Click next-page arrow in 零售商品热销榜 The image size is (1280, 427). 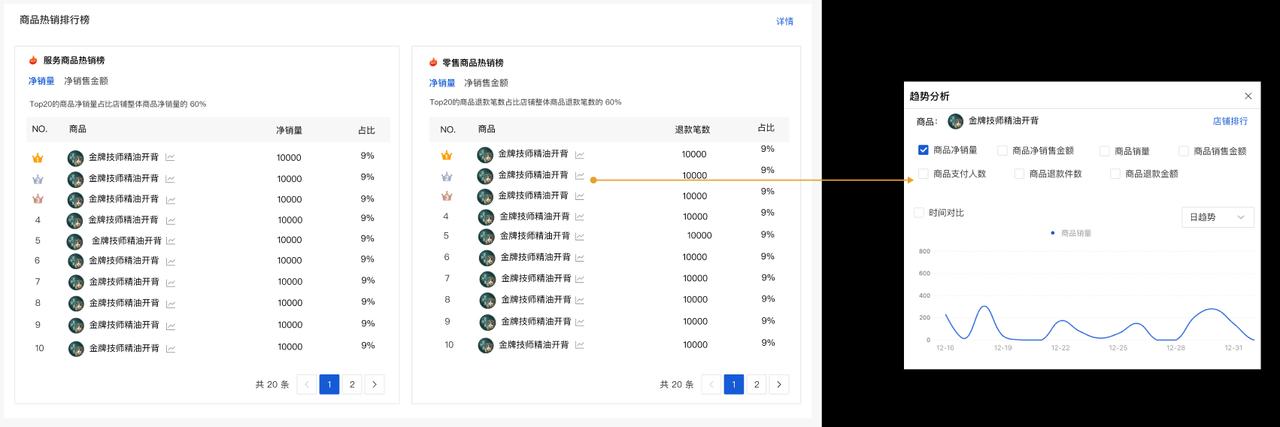(x=780, y=384)
